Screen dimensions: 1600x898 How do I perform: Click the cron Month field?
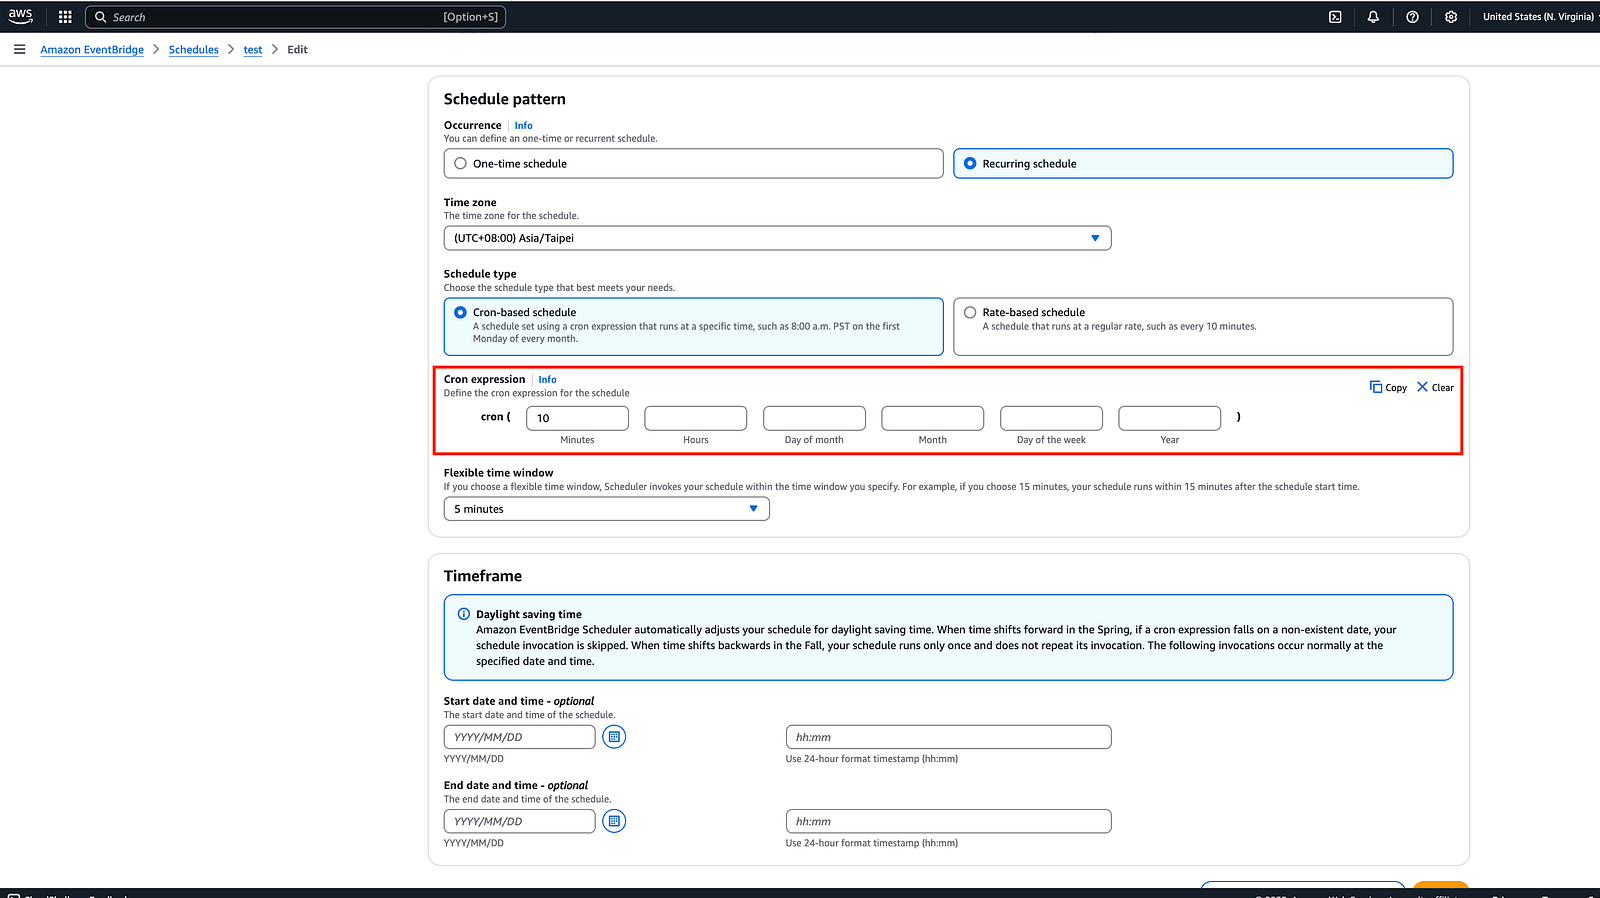pos(933,418)
